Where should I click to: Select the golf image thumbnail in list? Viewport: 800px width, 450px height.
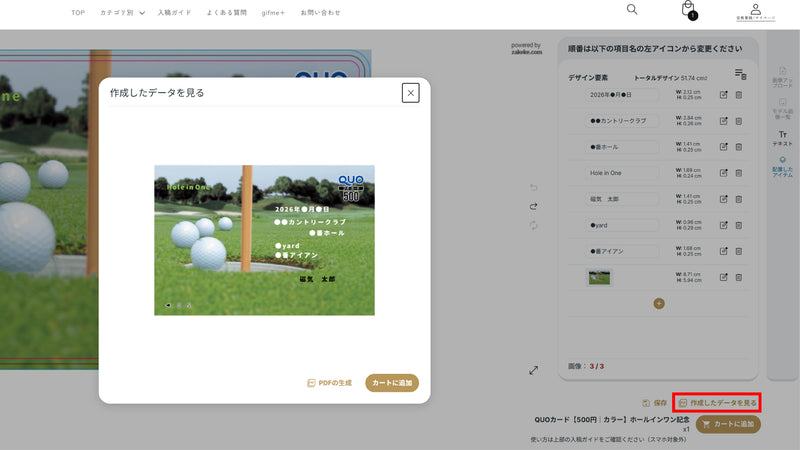click(x=599, y=278)
